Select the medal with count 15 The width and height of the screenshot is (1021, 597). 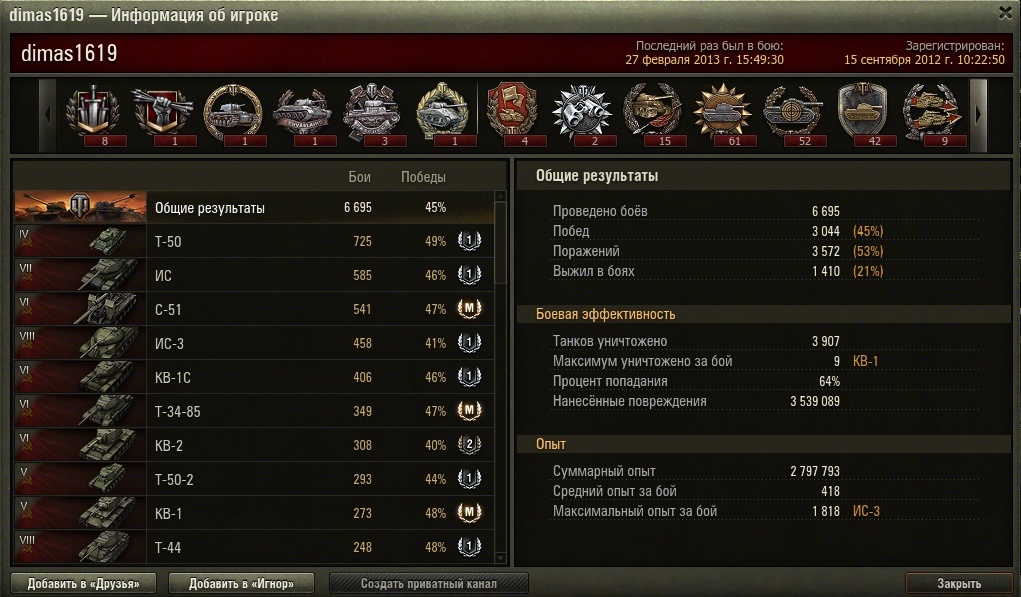652,114
